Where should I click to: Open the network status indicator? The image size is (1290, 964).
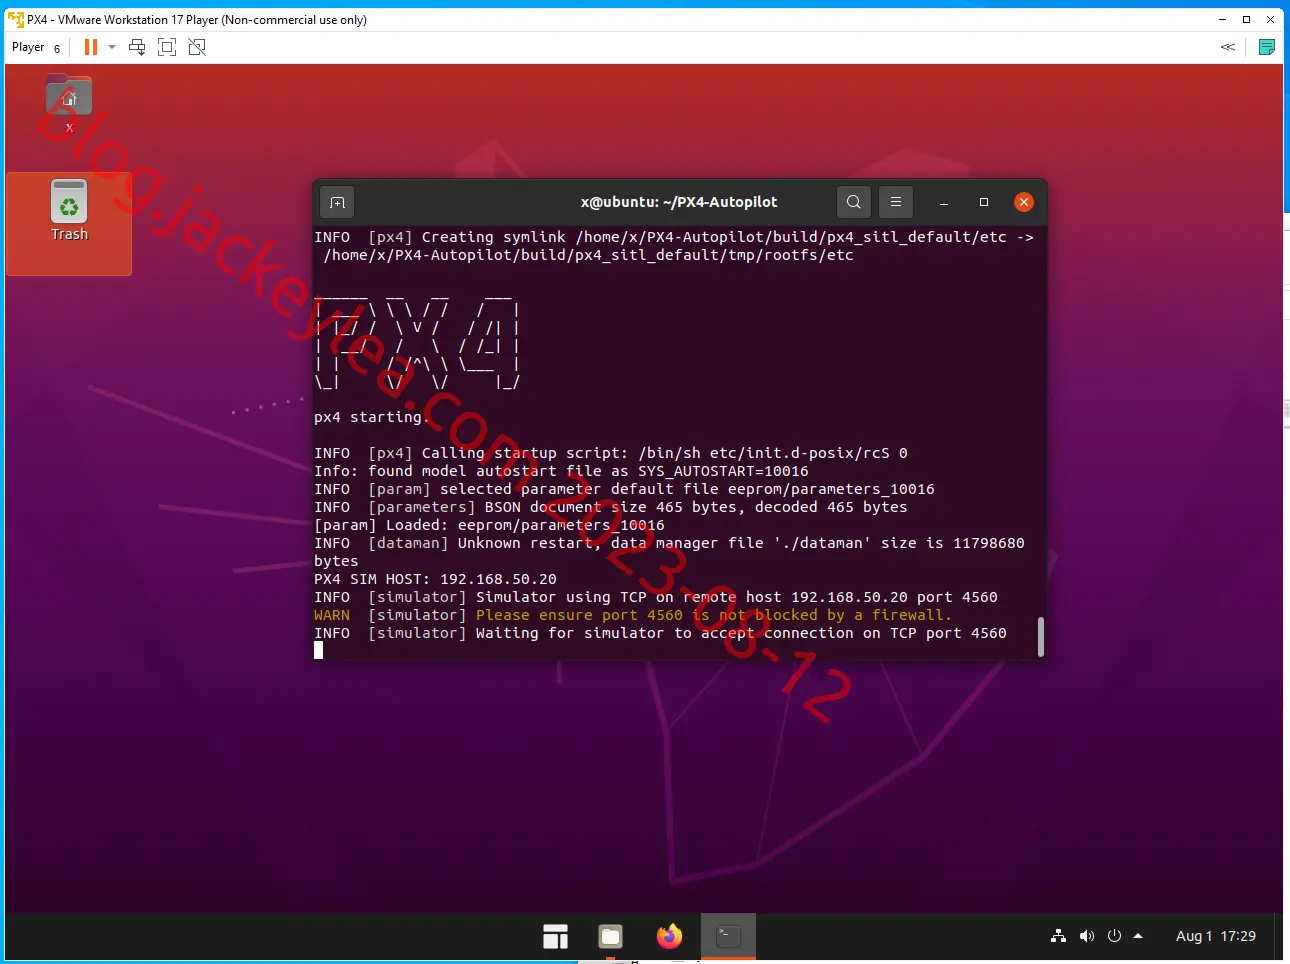pyautogui.click(x=1058, y=936)
